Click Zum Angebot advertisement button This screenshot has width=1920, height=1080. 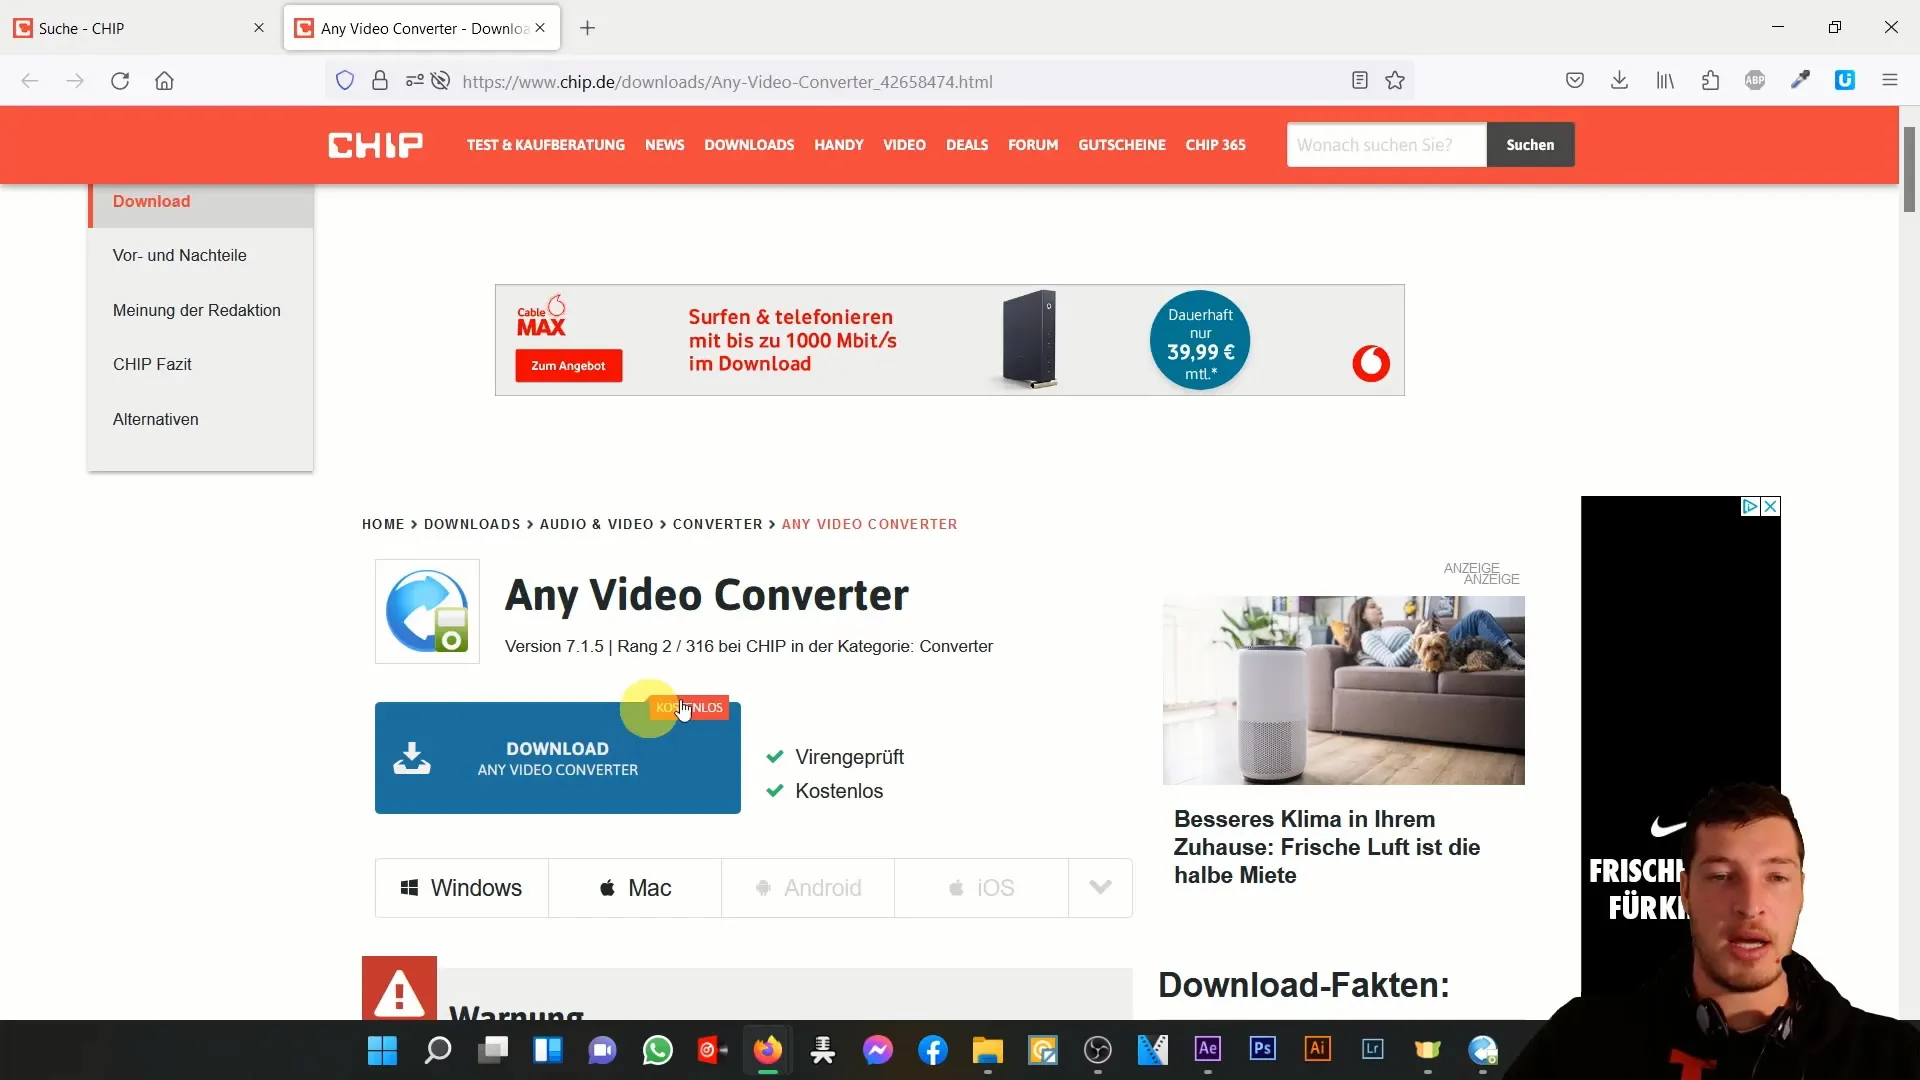566,365
